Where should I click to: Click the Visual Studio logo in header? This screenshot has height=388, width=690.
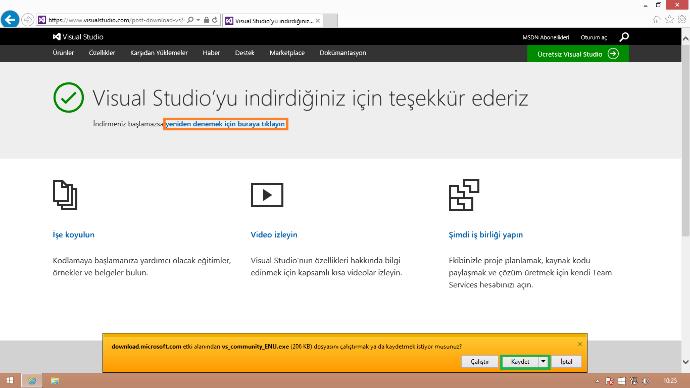point(78,37)
